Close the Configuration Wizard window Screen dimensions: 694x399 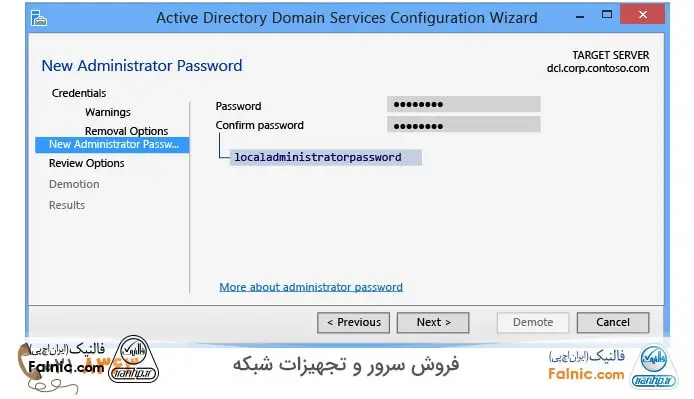coord(643,15)
